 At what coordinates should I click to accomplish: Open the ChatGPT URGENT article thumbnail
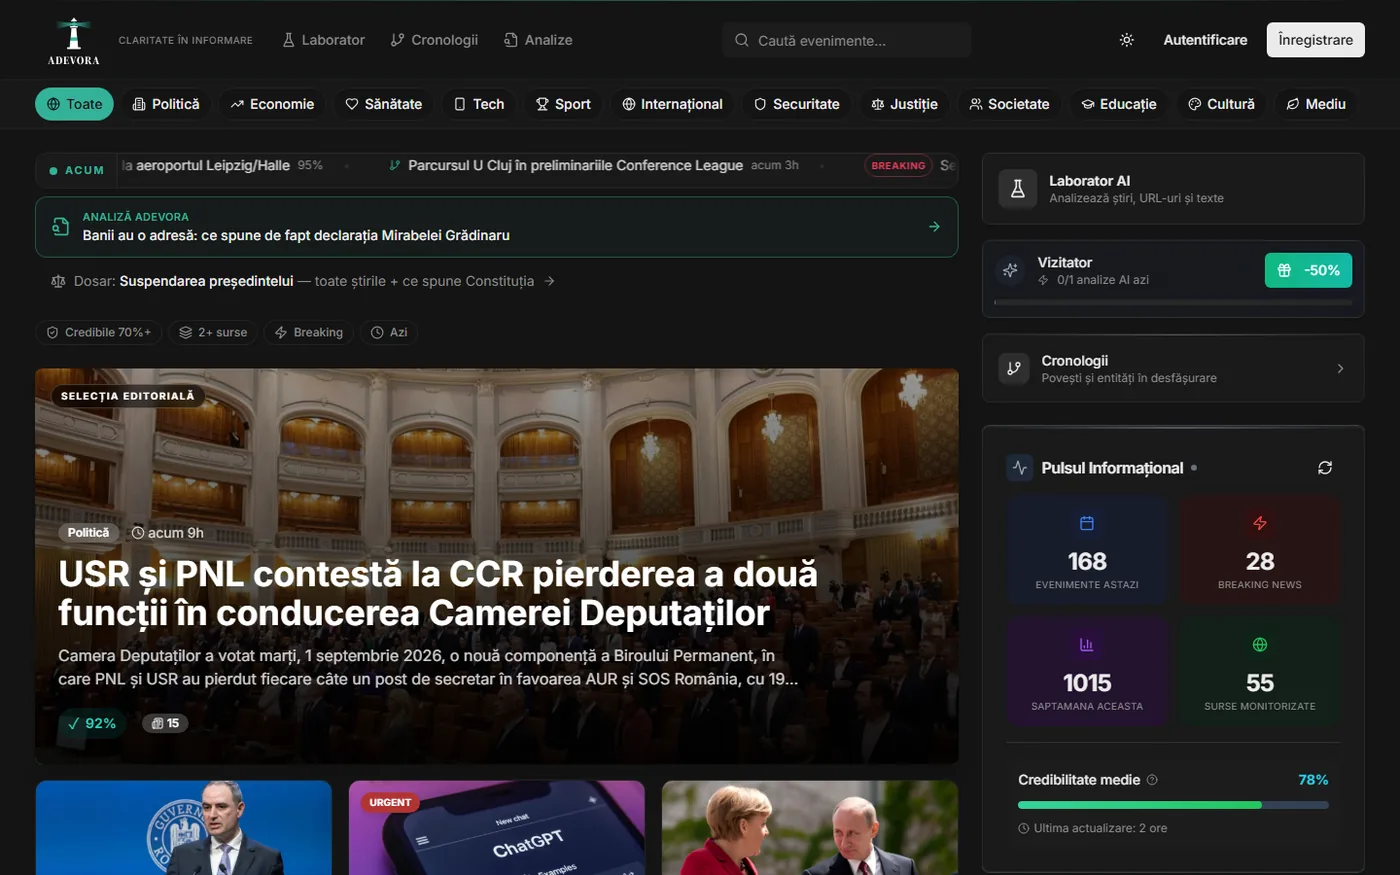(x=497, y=828)
